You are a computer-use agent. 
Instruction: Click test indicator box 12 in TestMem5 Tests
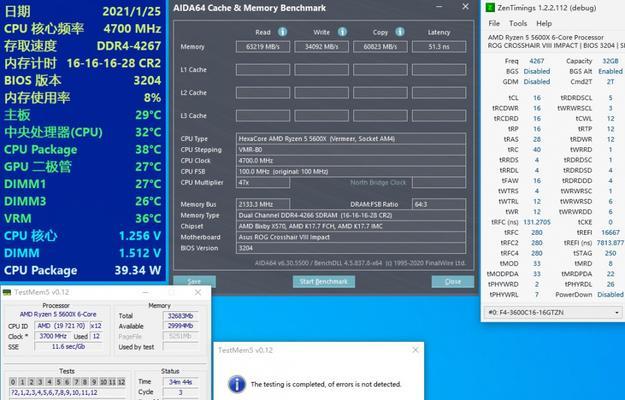point(121,382)
